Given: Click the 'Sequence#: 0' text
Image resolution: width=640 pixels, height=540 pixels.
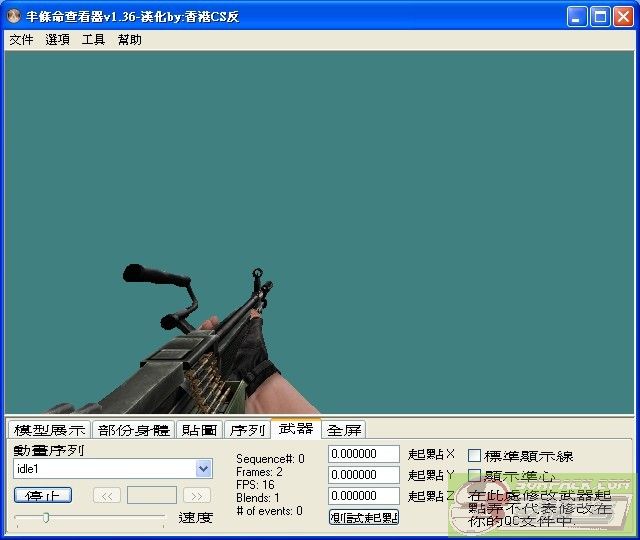Looking at the screenshot, I should click(x=270, y=459).
